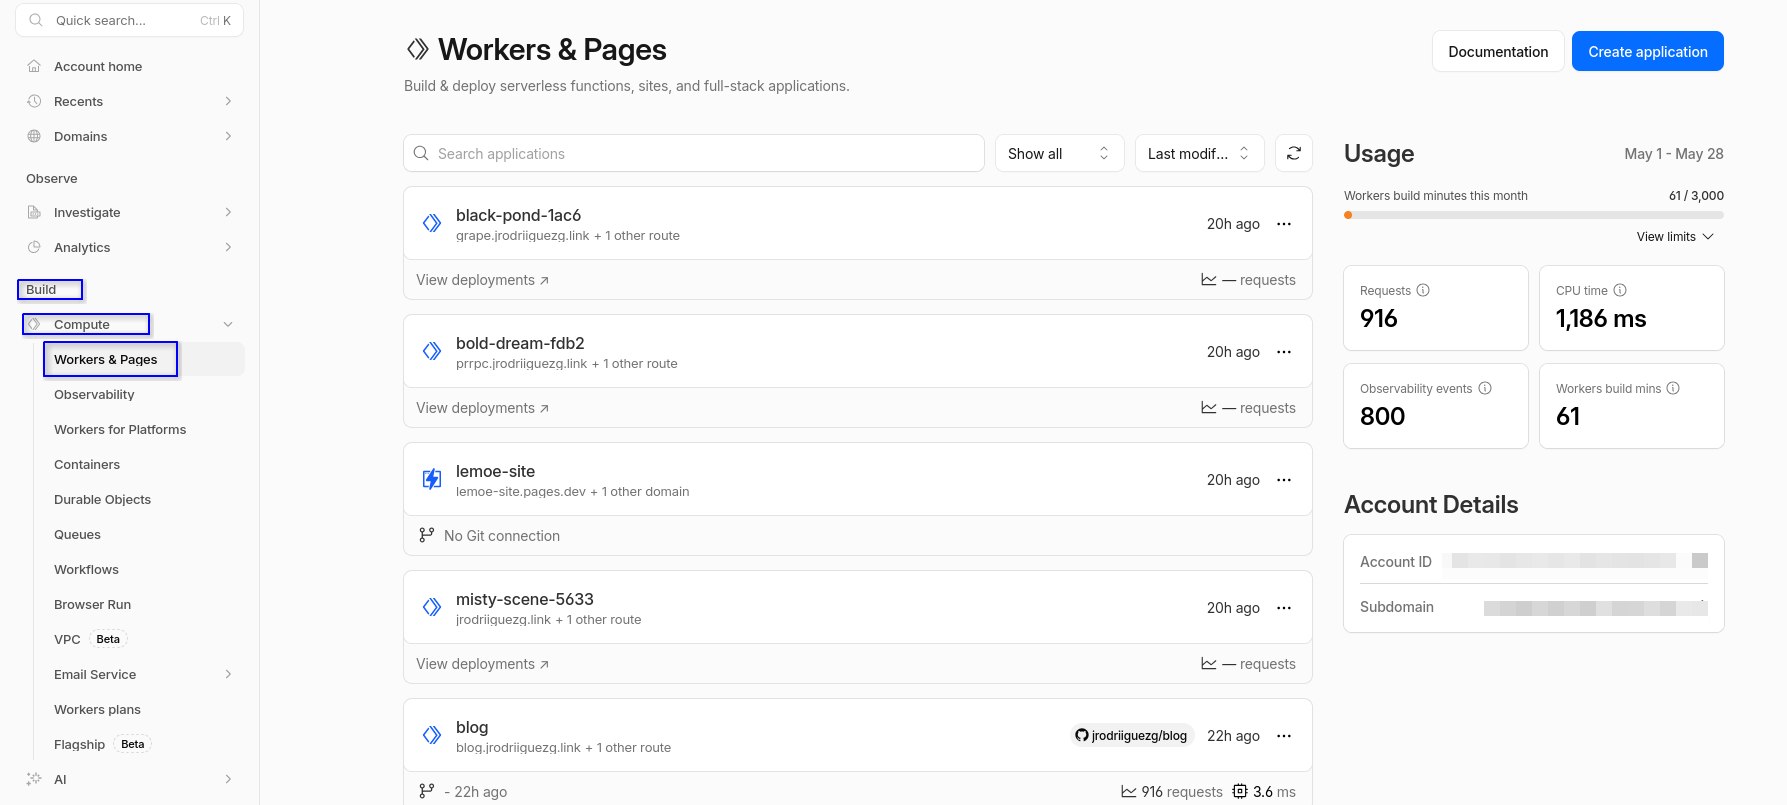Open the three-dot menu for misty-scene-5633
This screenshot has height=805, width=1787.
(1284, 608)
